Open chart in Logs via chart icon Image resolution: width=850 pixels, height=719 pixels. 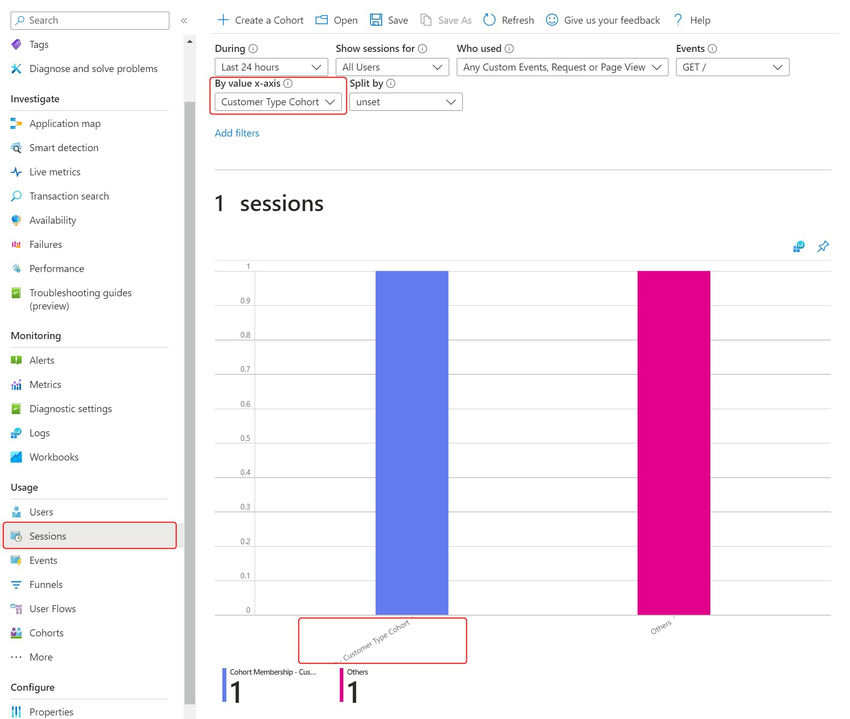(799, 247)
